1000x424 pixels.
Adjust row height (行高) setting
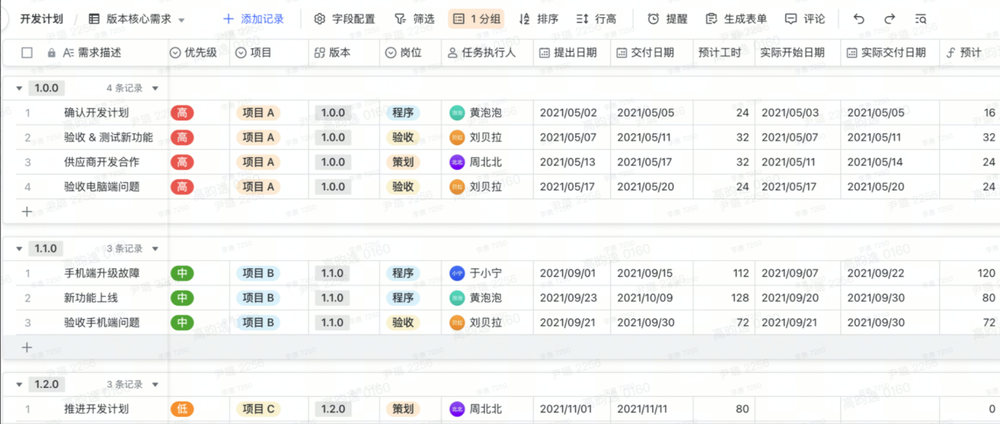(597, 19)
